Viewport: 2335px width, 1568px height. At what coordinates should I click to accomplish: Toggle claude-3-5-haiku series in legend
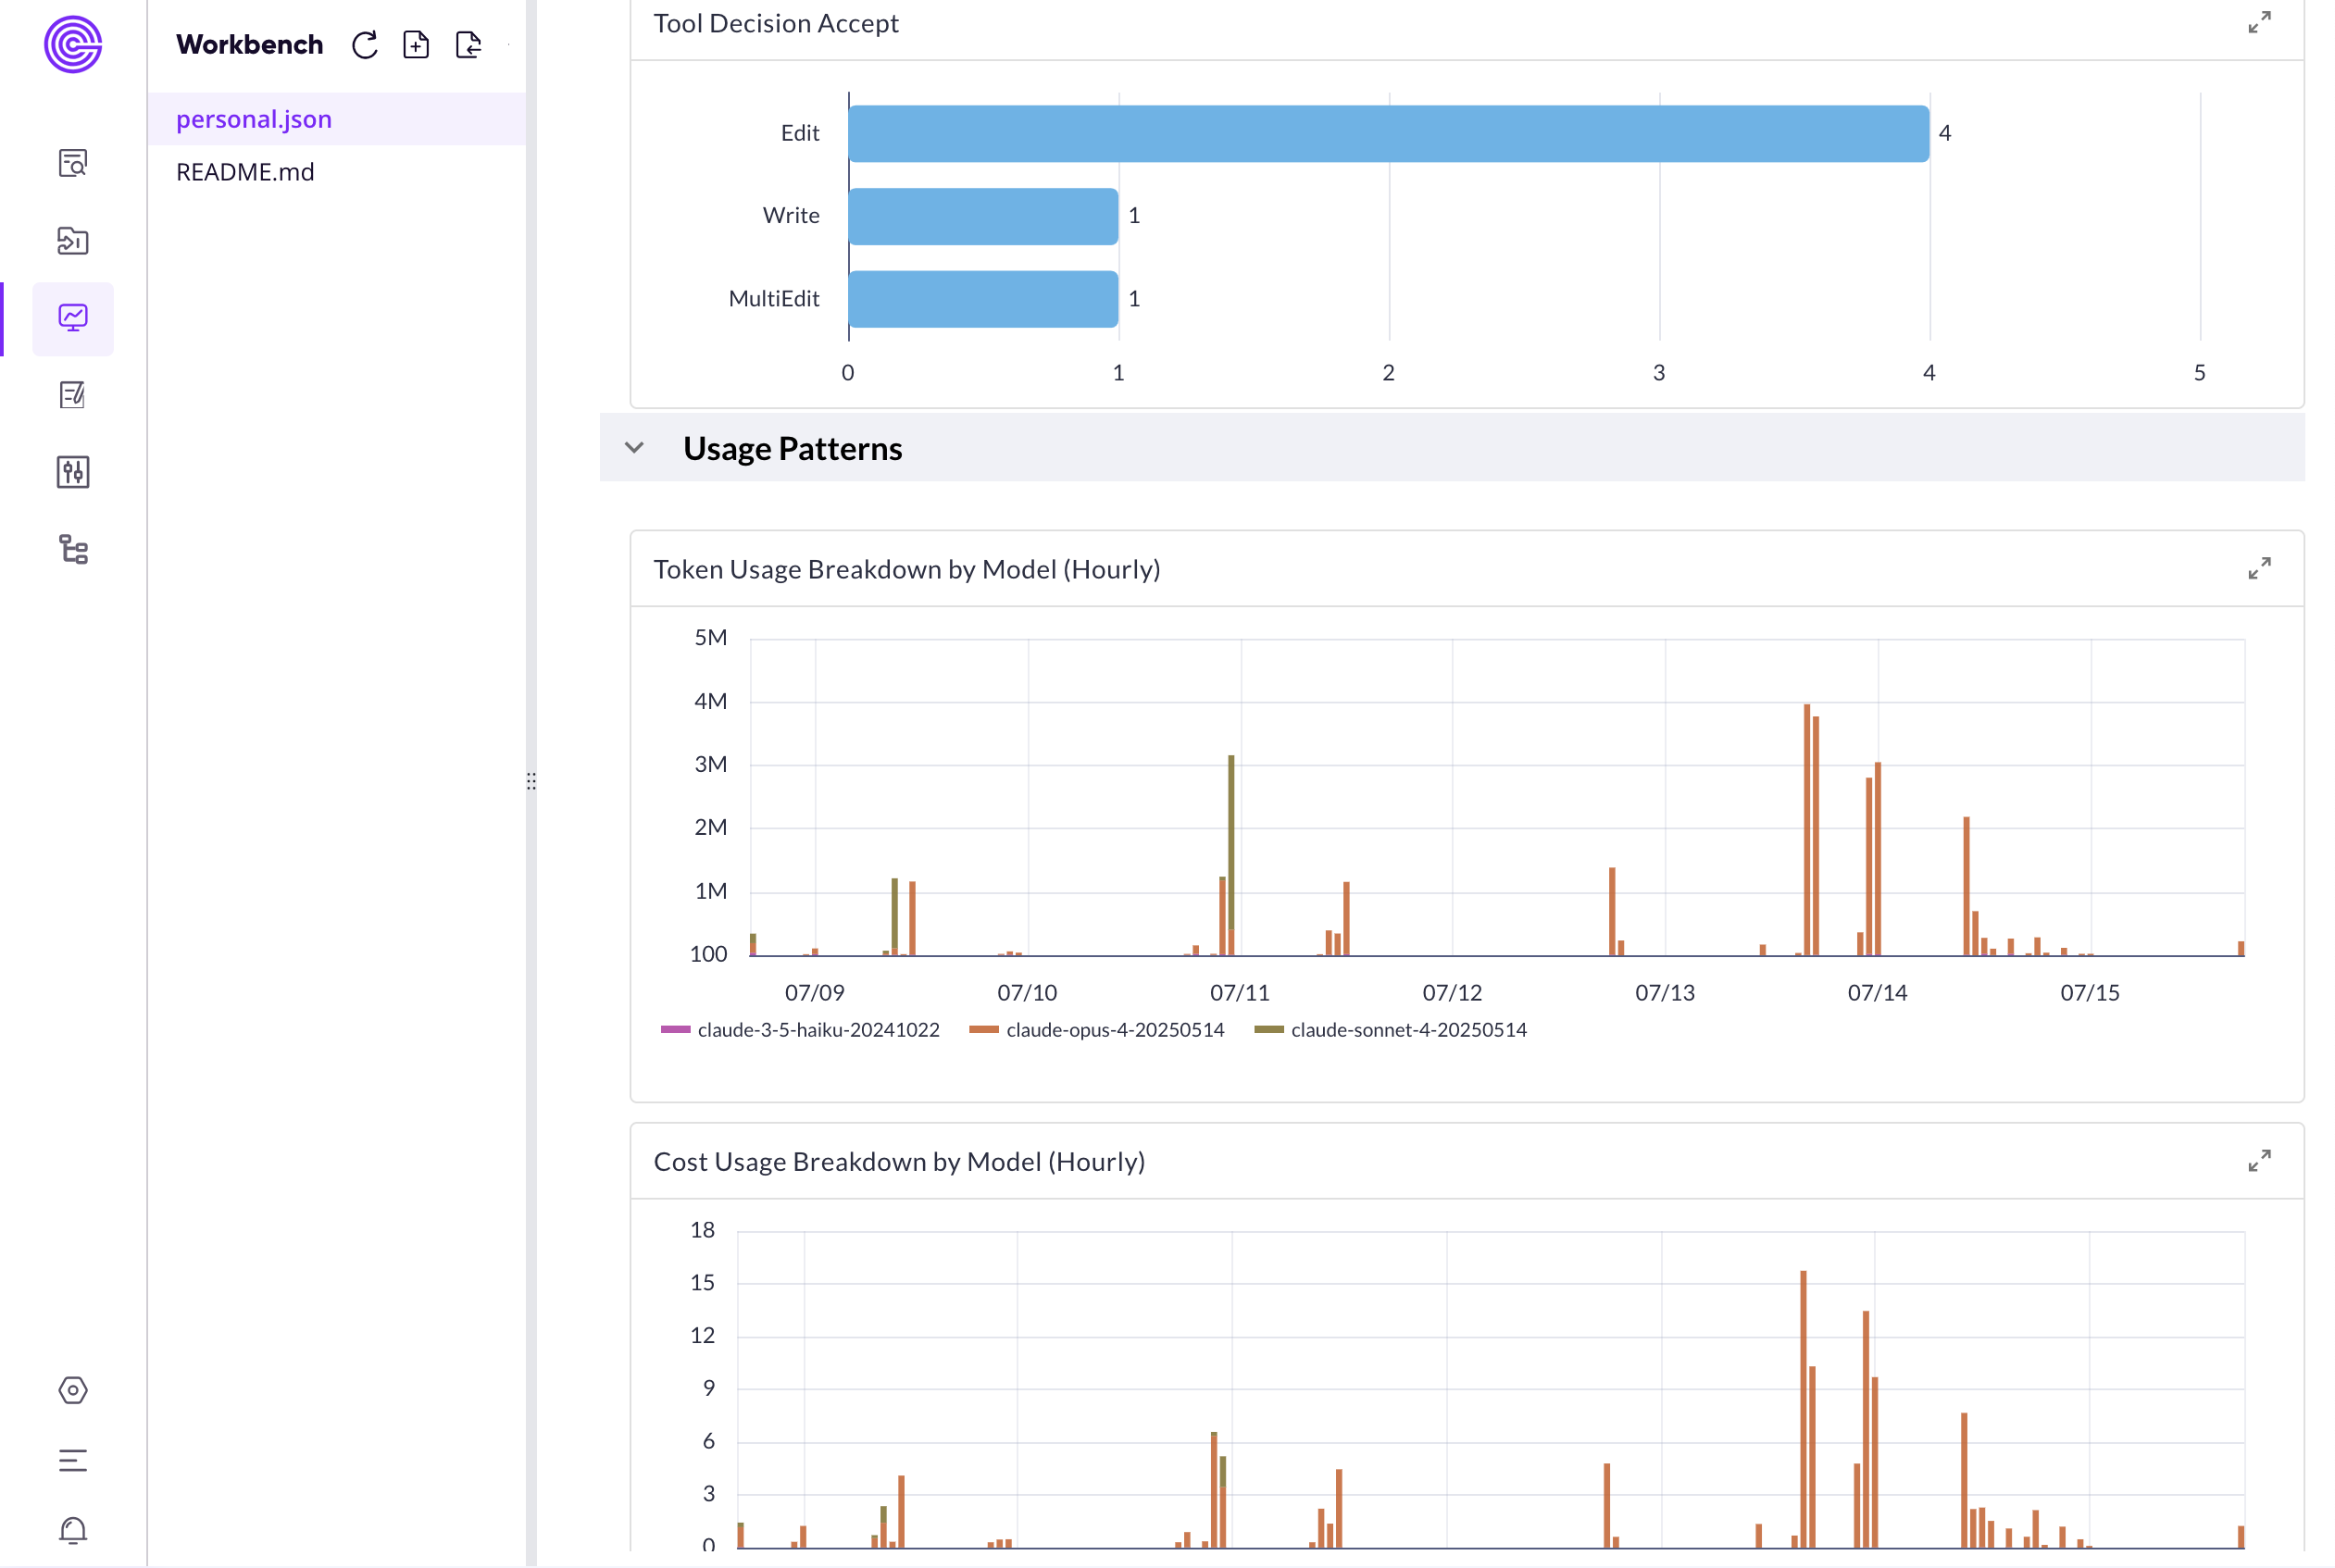(x=817, y=1029)
